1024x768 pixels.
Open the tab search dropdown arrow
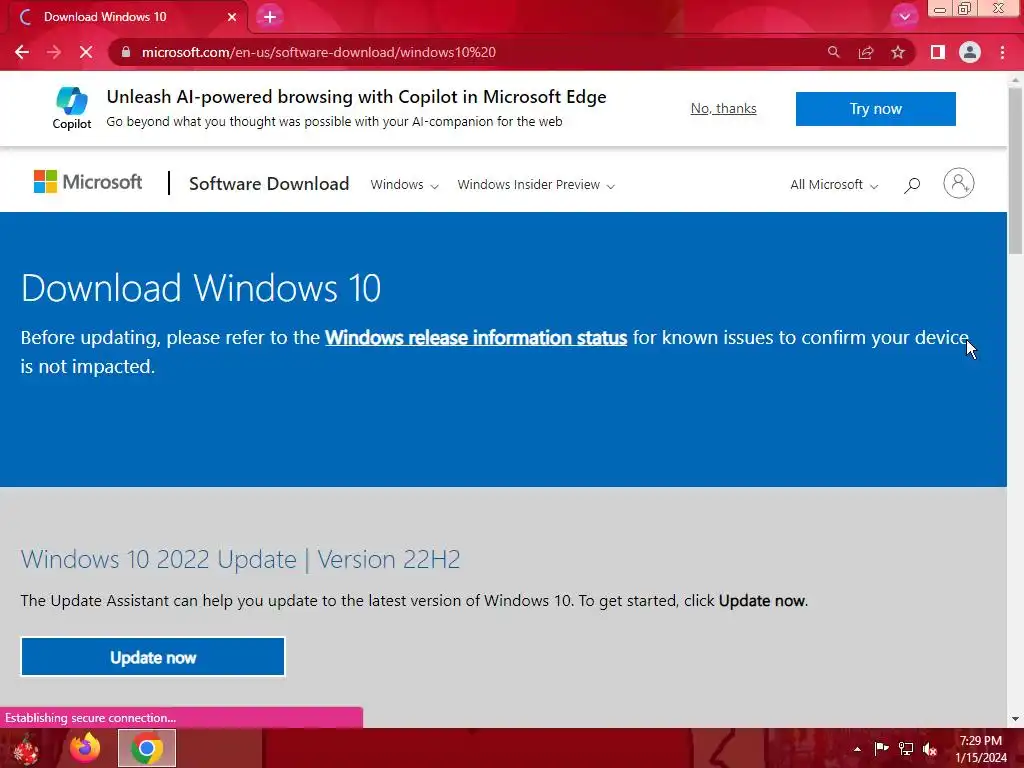click(904, 17)
